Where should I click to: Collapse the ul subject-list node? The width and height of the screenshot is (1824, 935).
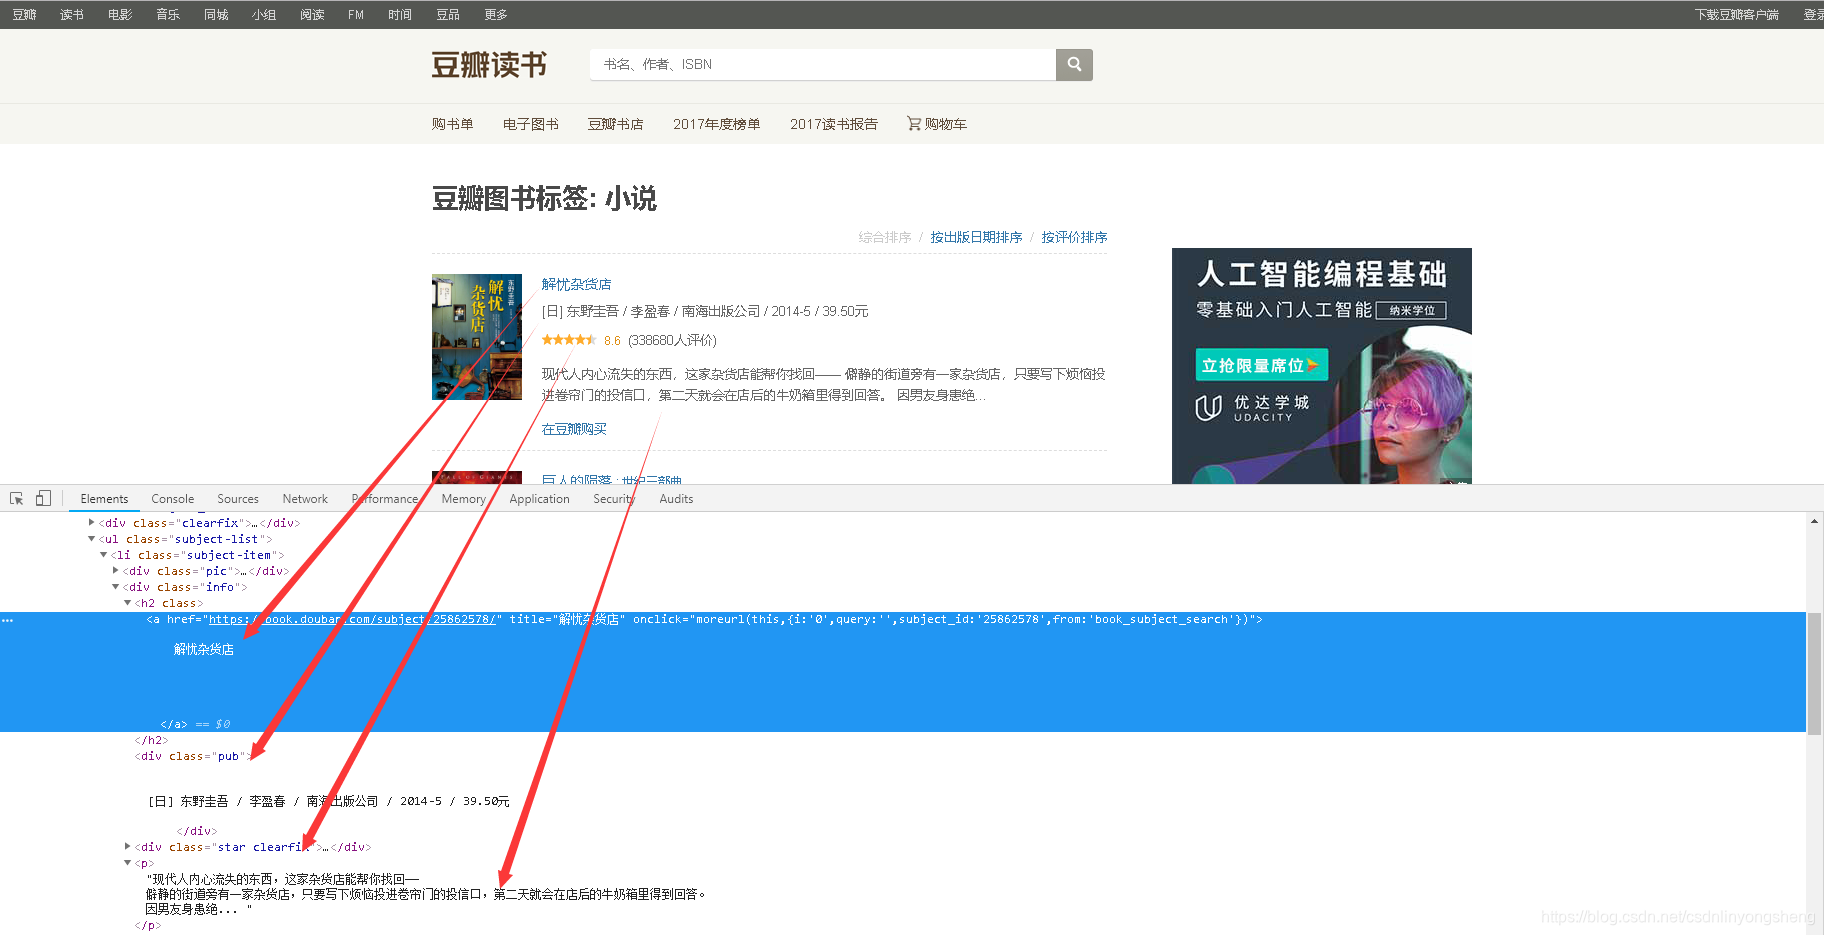92,538
